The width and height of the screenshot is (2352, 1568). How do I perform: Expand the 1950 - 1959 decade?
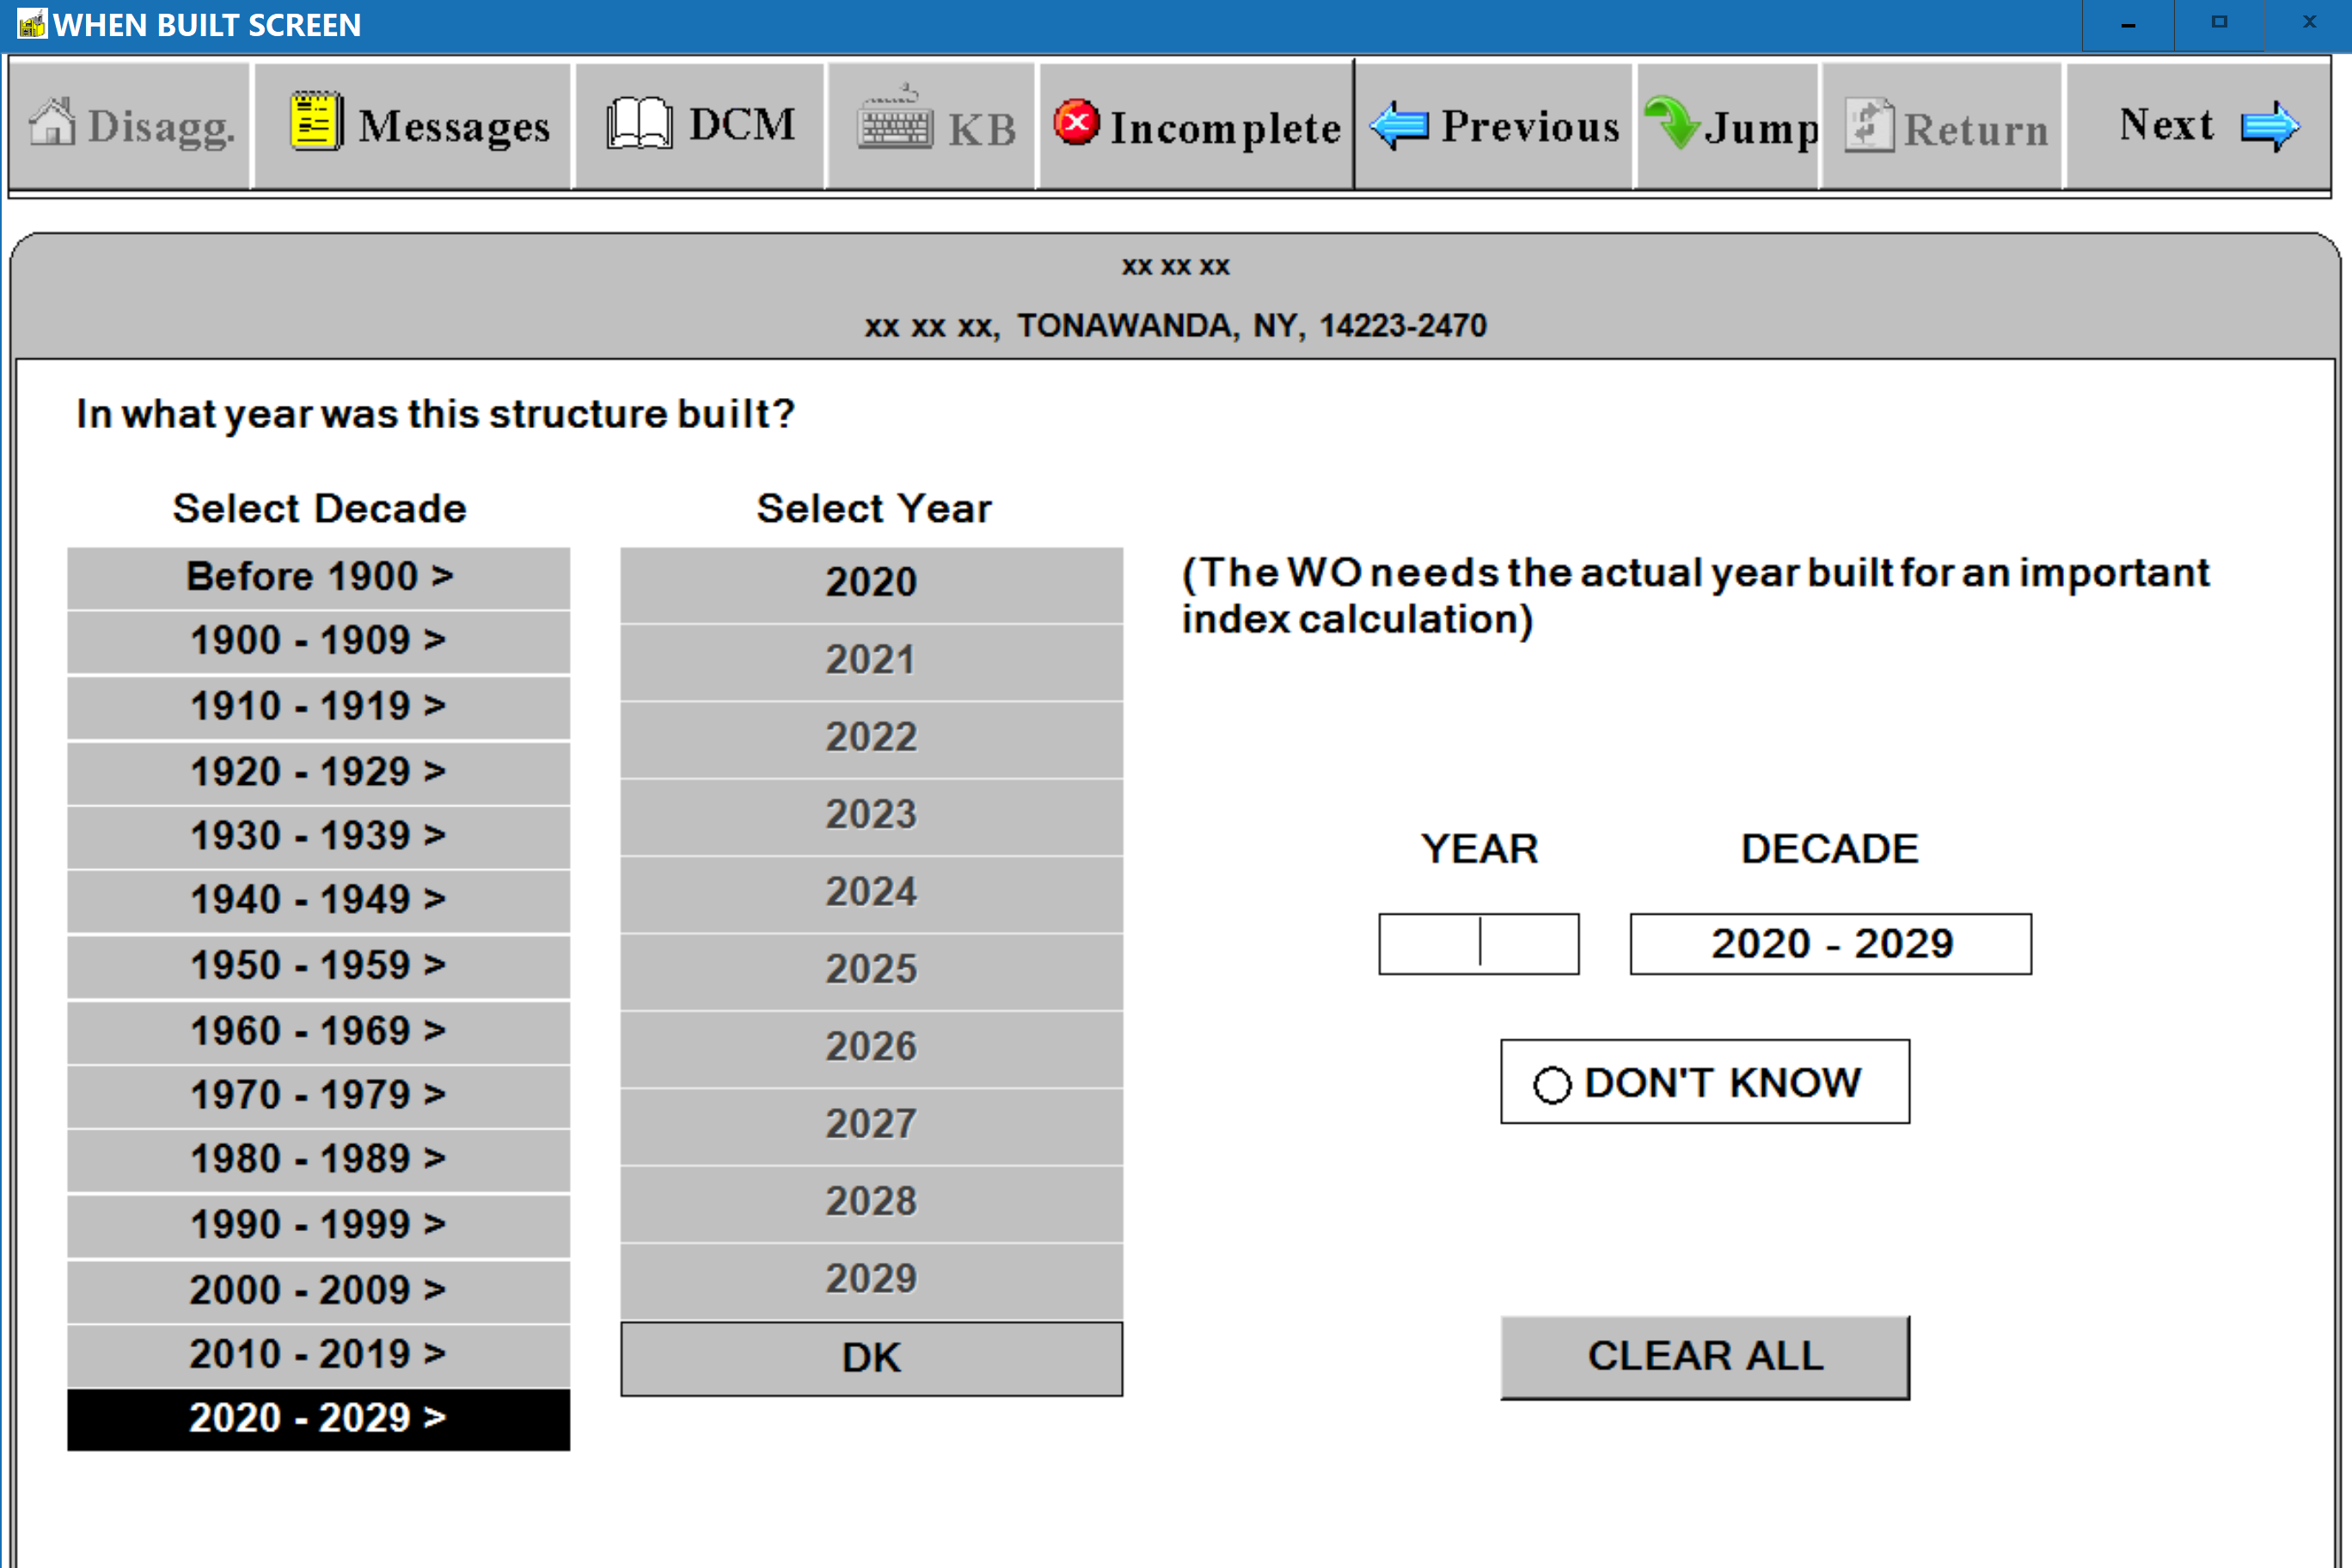(x=318, y=966)
